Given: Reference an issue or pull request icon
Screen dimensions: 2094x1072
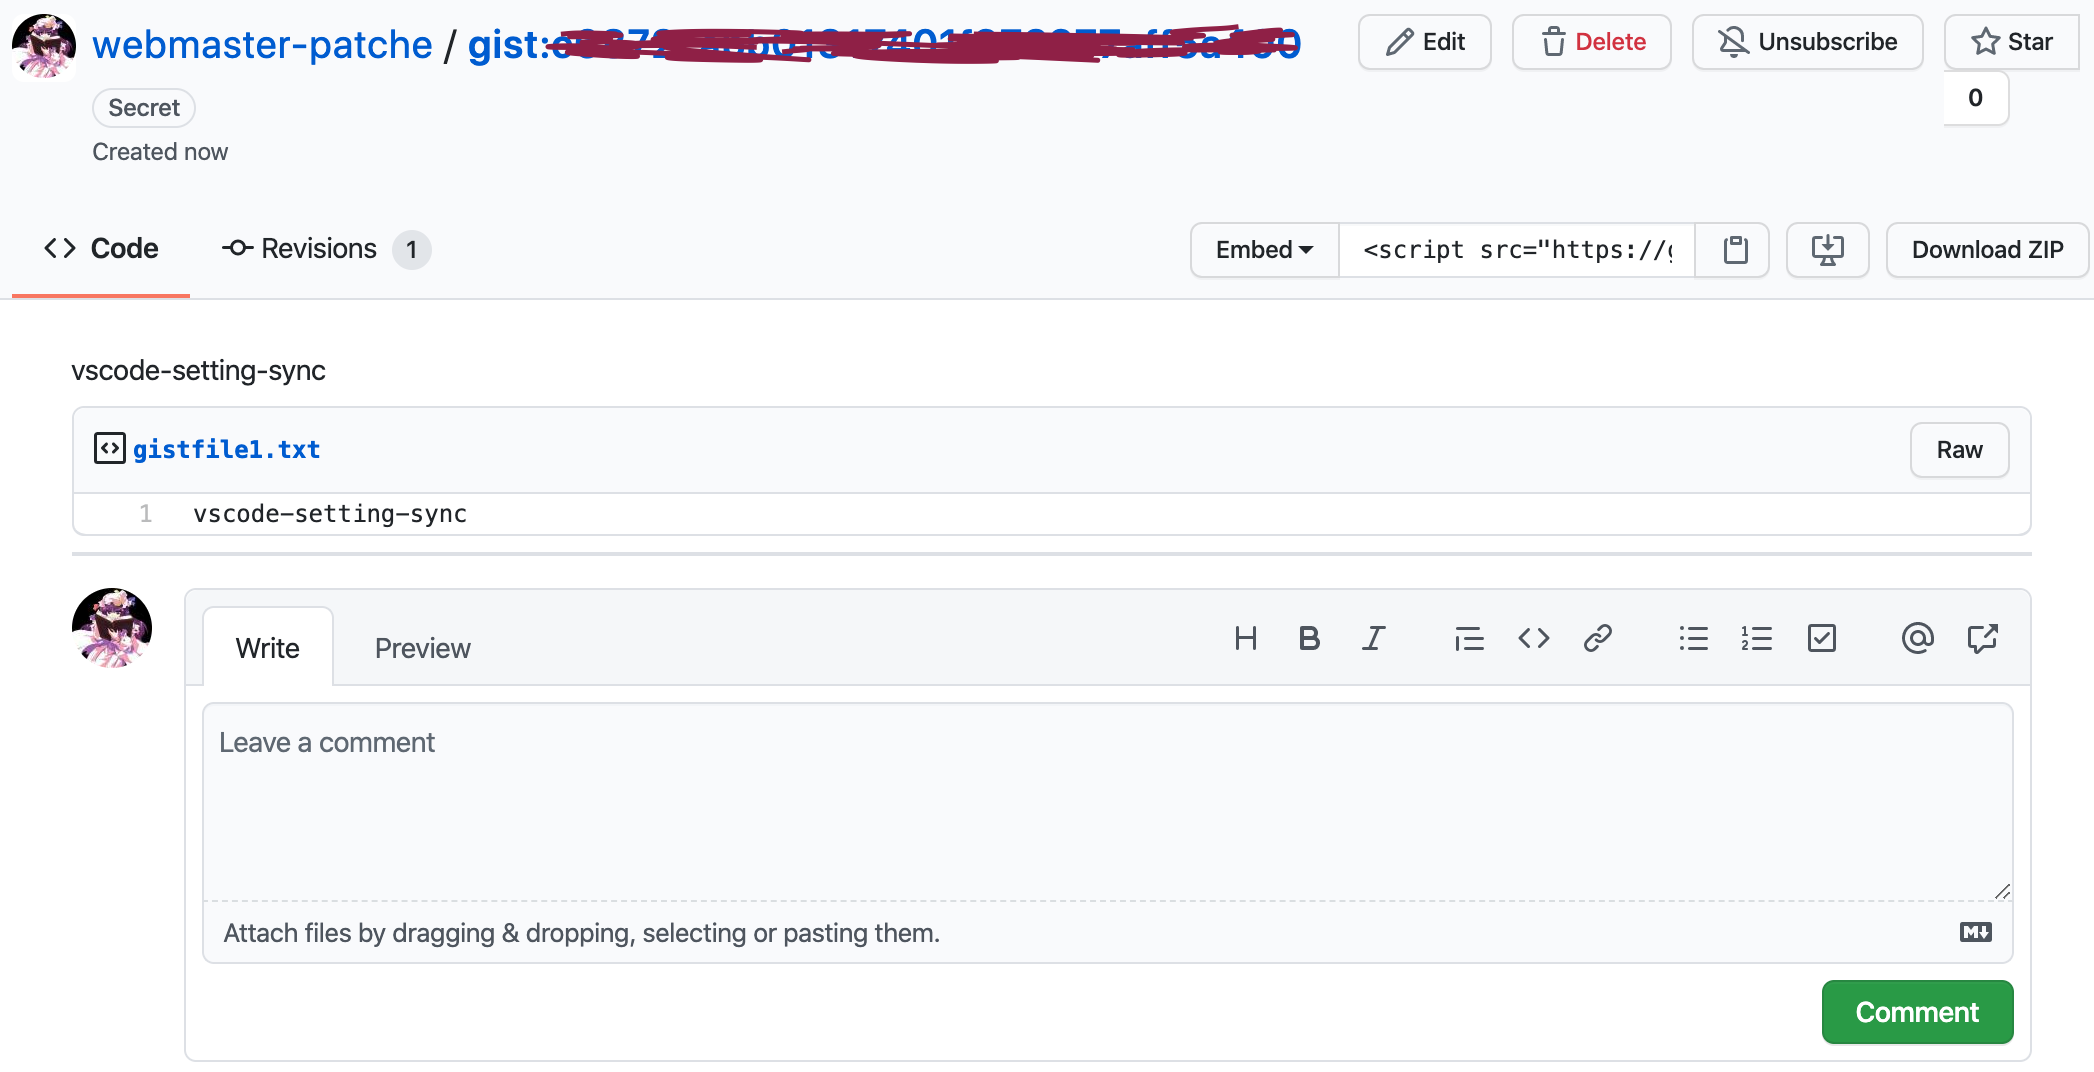Looking at the screenshot, I should click(x=1981, y=638).
